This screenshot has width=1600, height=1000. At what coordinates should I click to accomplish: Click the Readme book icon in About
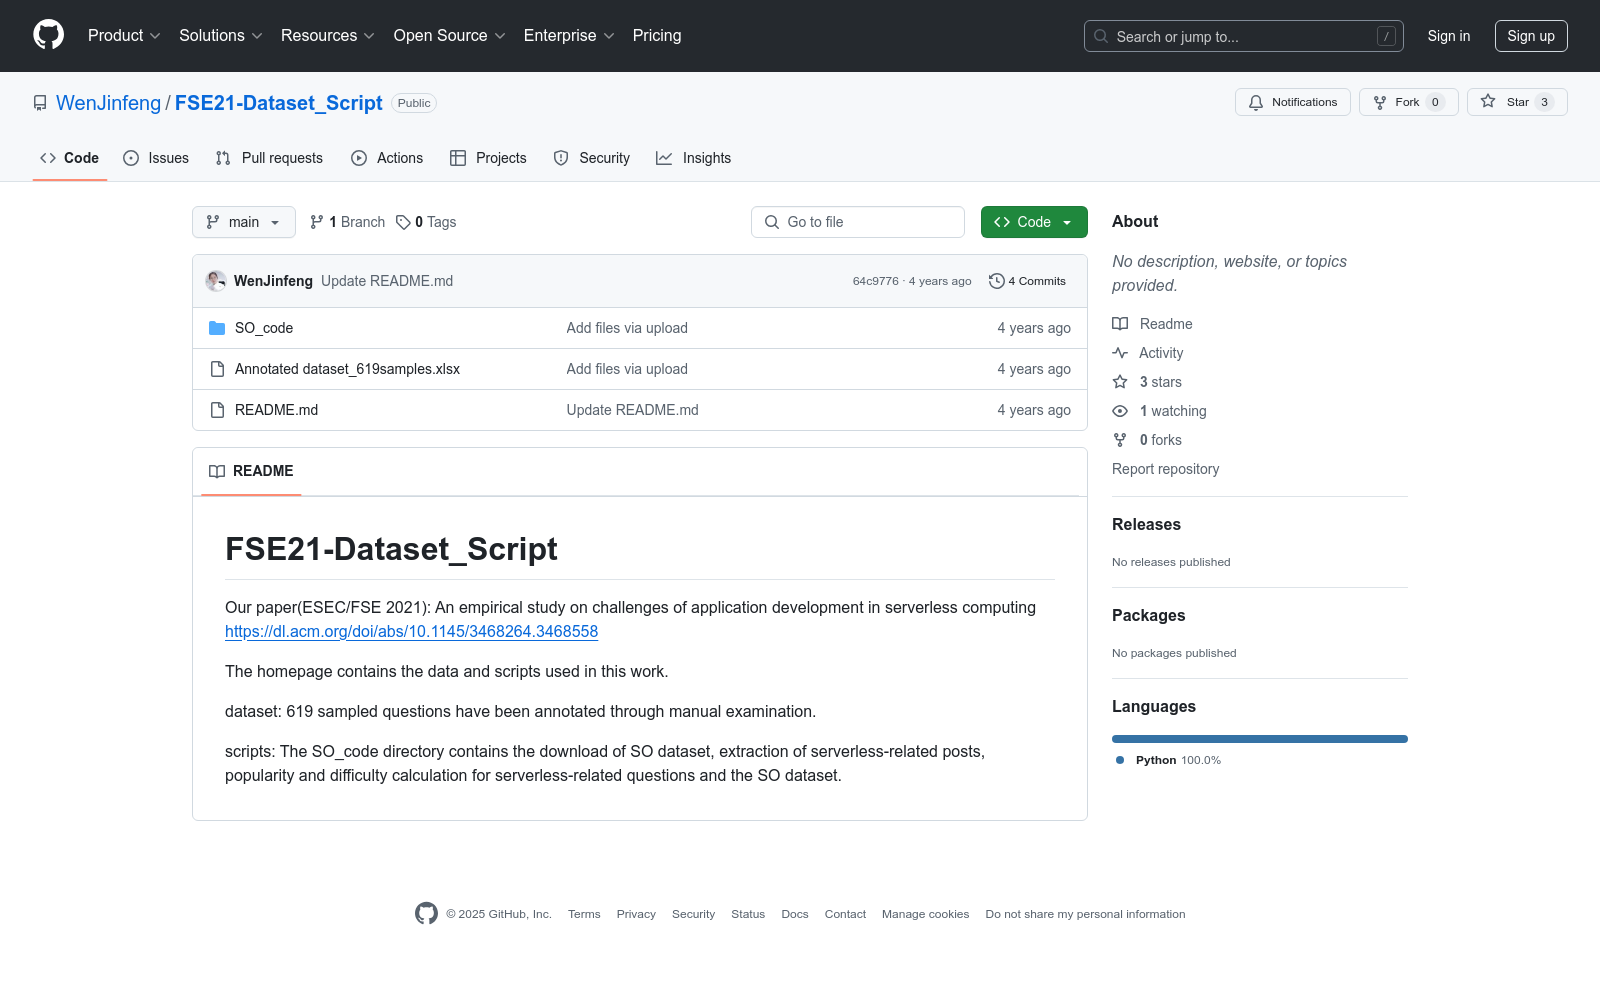point(1120,324)
